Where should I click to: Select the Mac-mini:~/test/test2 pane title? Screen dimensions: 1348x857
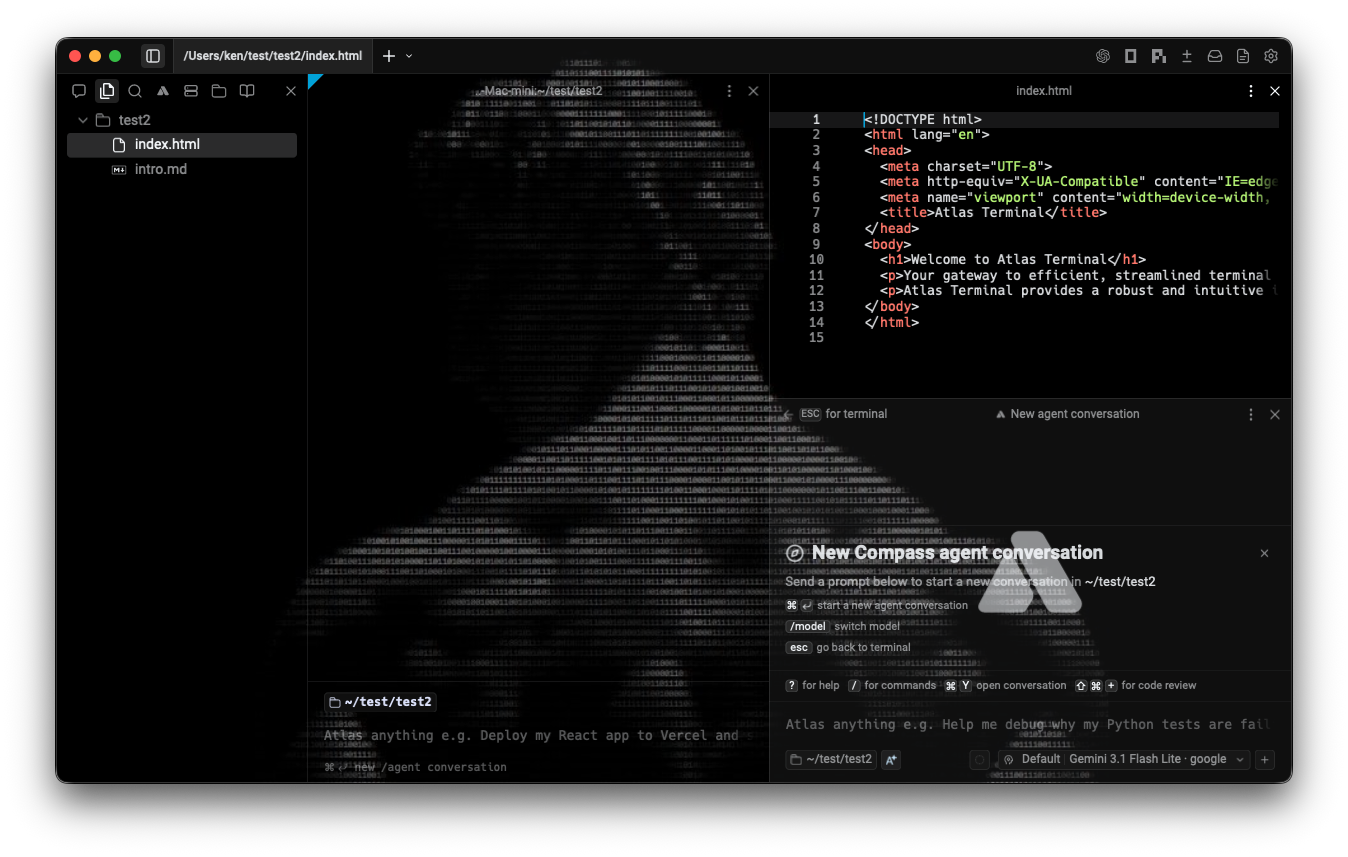pos(539,91)
